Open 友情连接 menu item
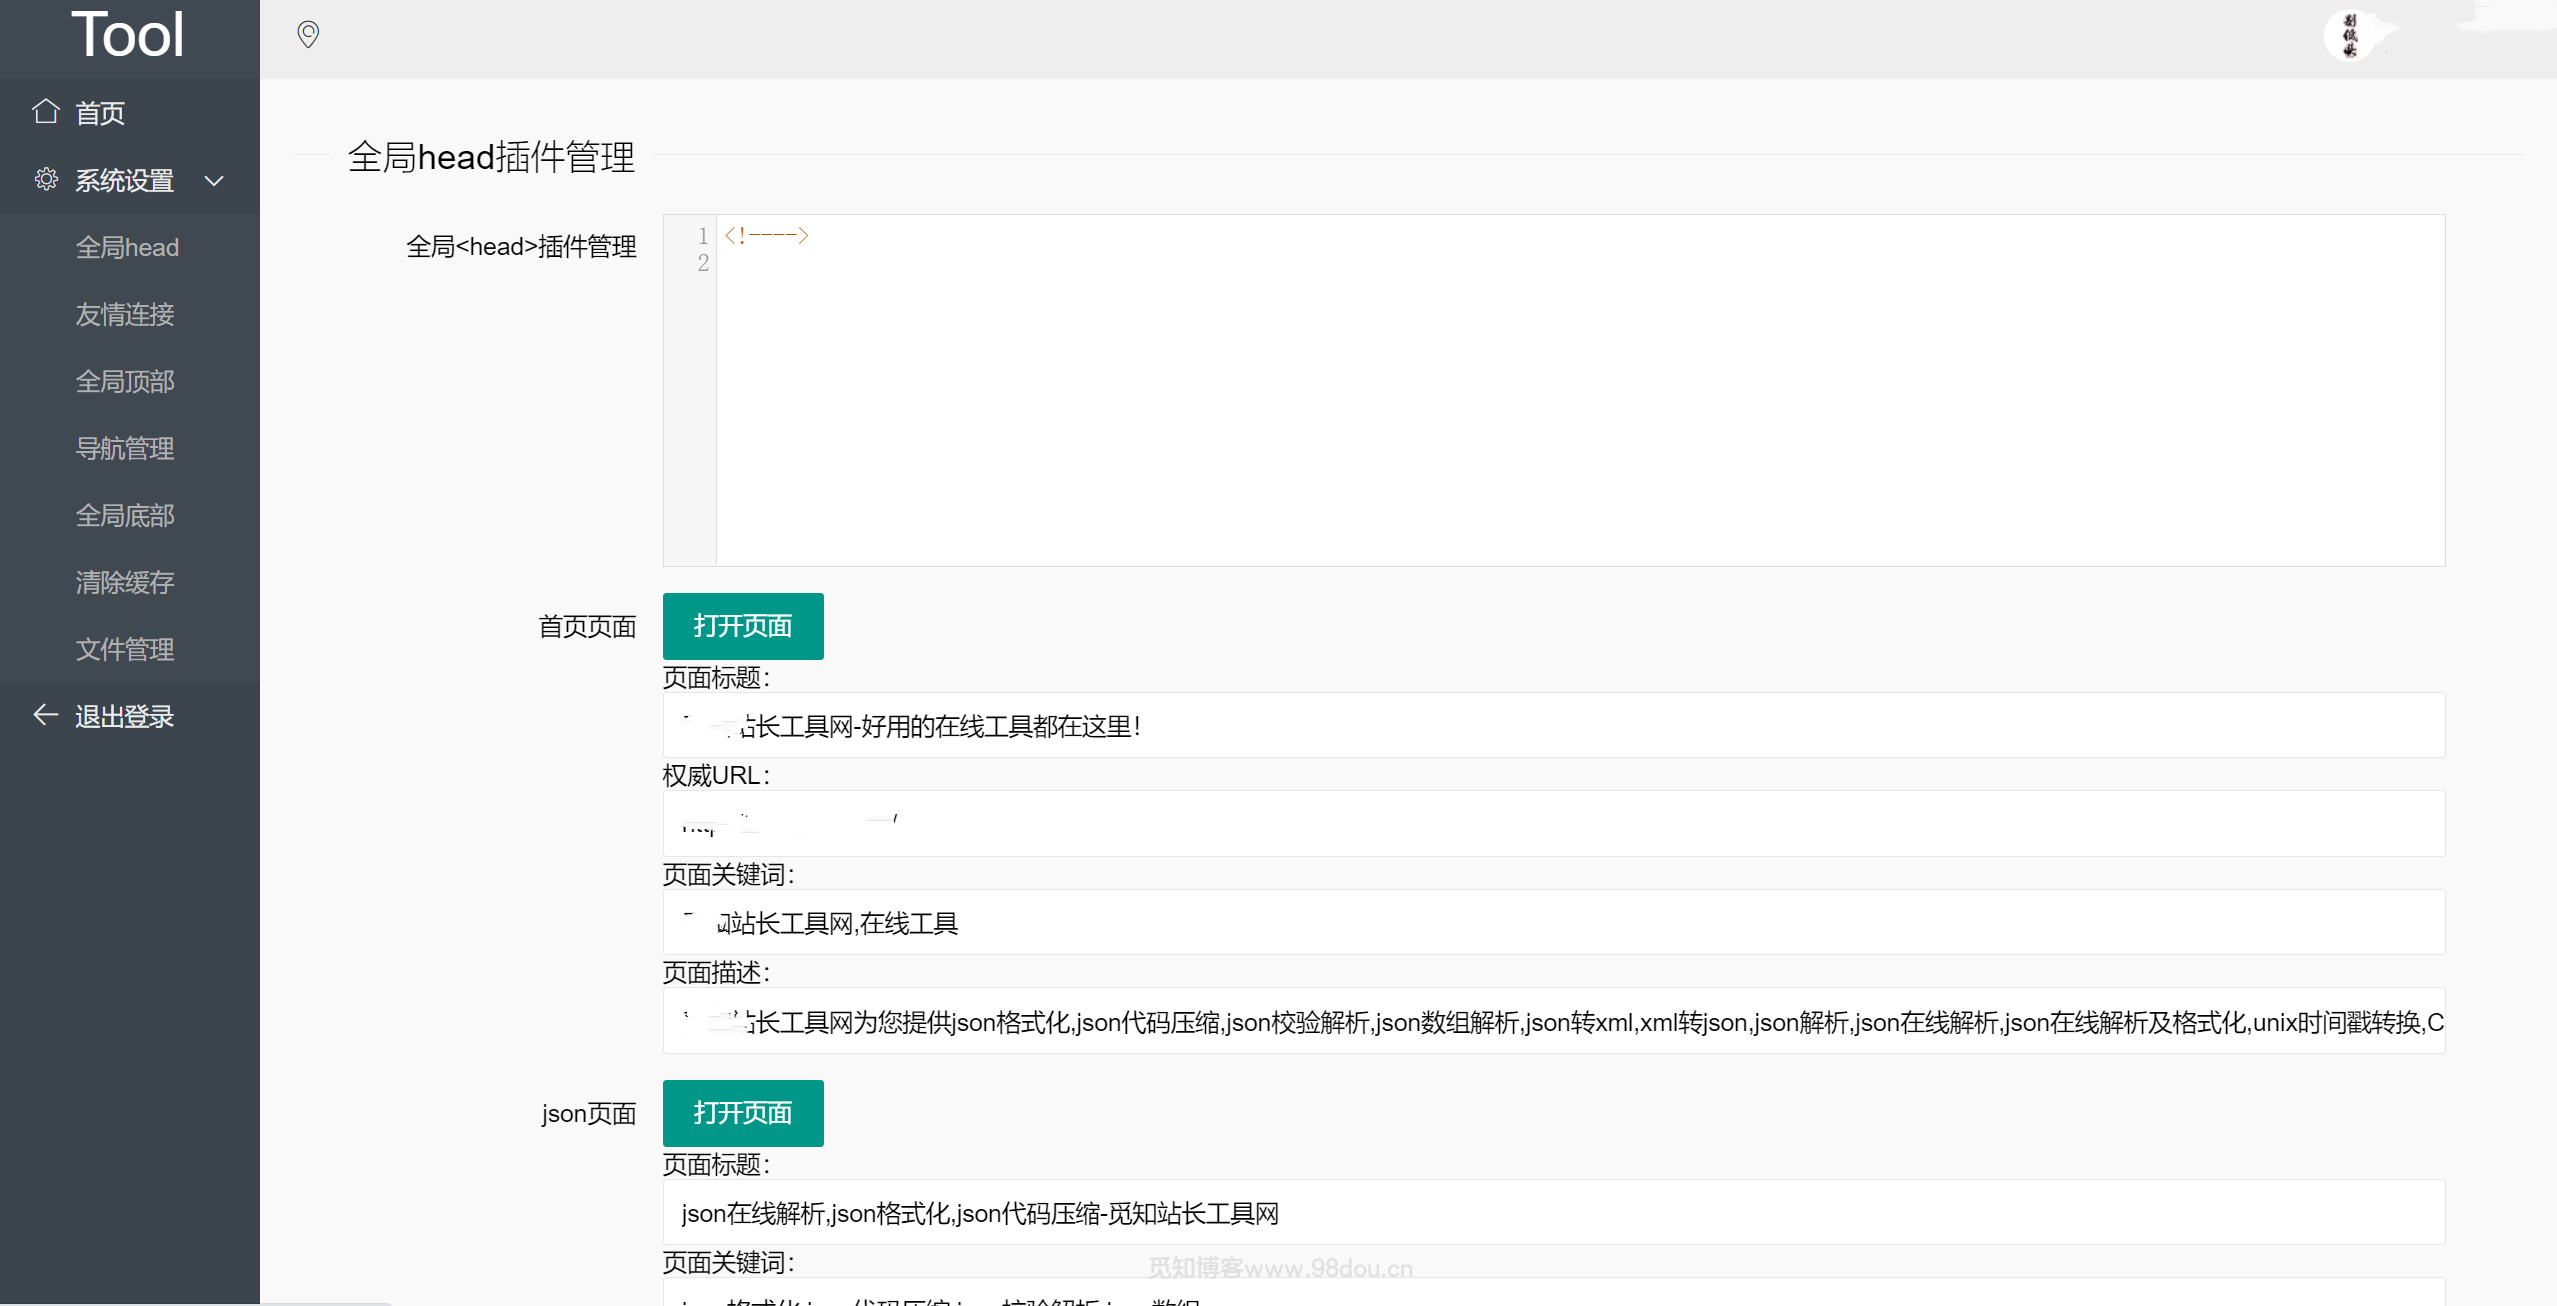 (125, 314)
